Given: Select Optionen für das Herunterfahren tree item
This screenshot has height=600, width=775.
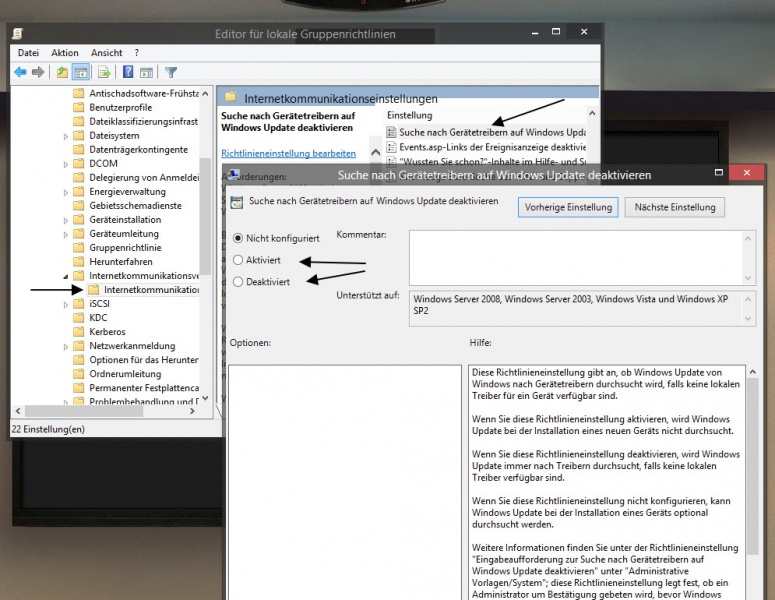Looking at the screenshot, I should point(144,360).
